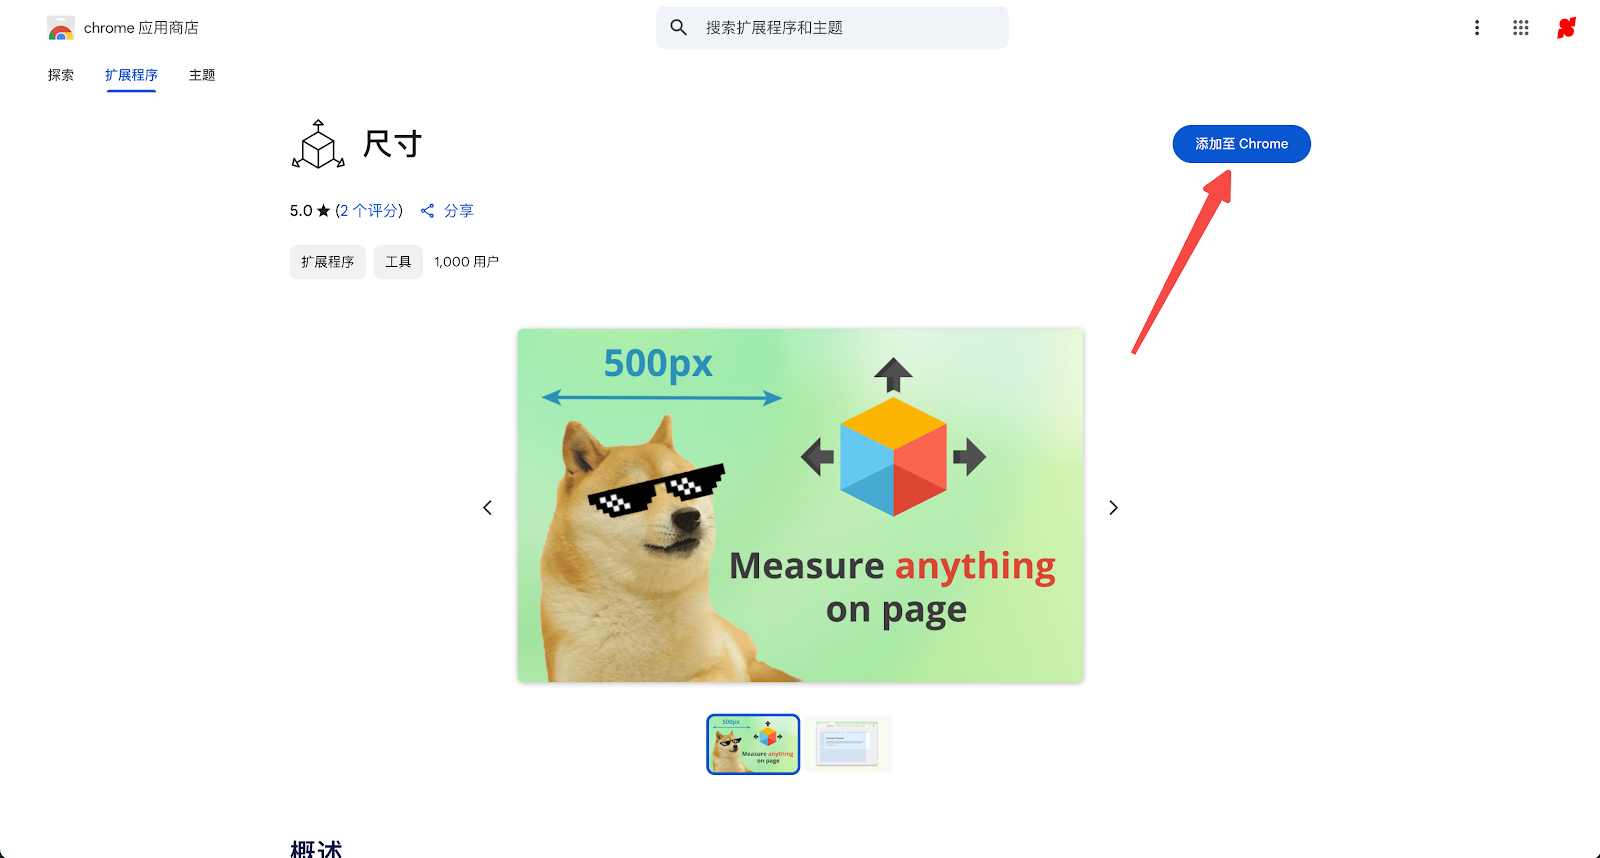Click the Chrome Web Store rainbow logo
Viewport: 1600px width, 858px height.
tap(61, 28)
